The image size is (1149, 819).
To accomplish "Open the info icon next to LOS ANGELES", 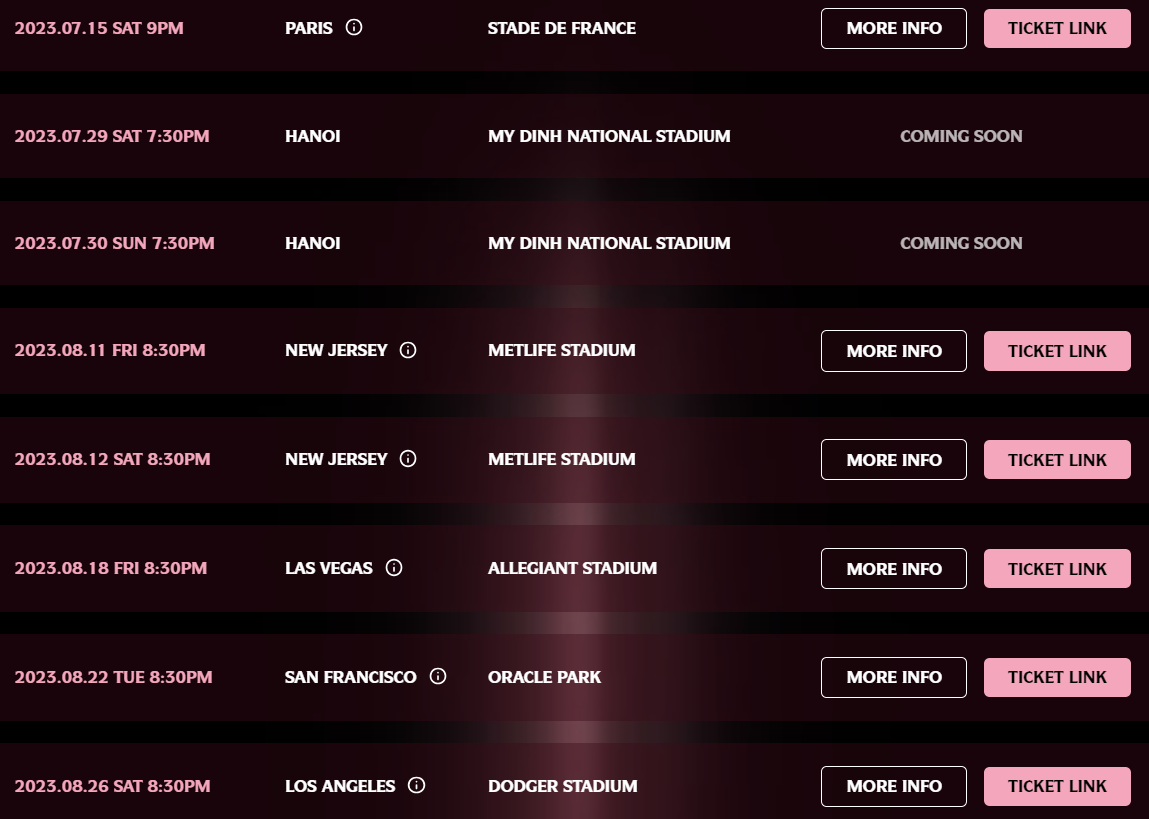I will click(416, 785).
